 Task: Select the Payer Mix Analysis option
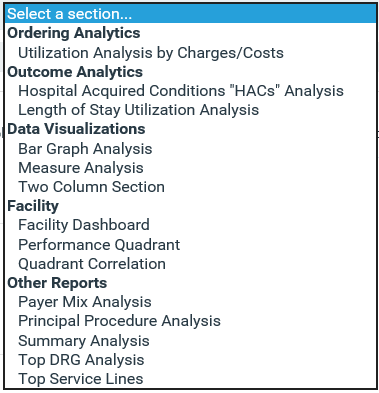coord(191,302)
